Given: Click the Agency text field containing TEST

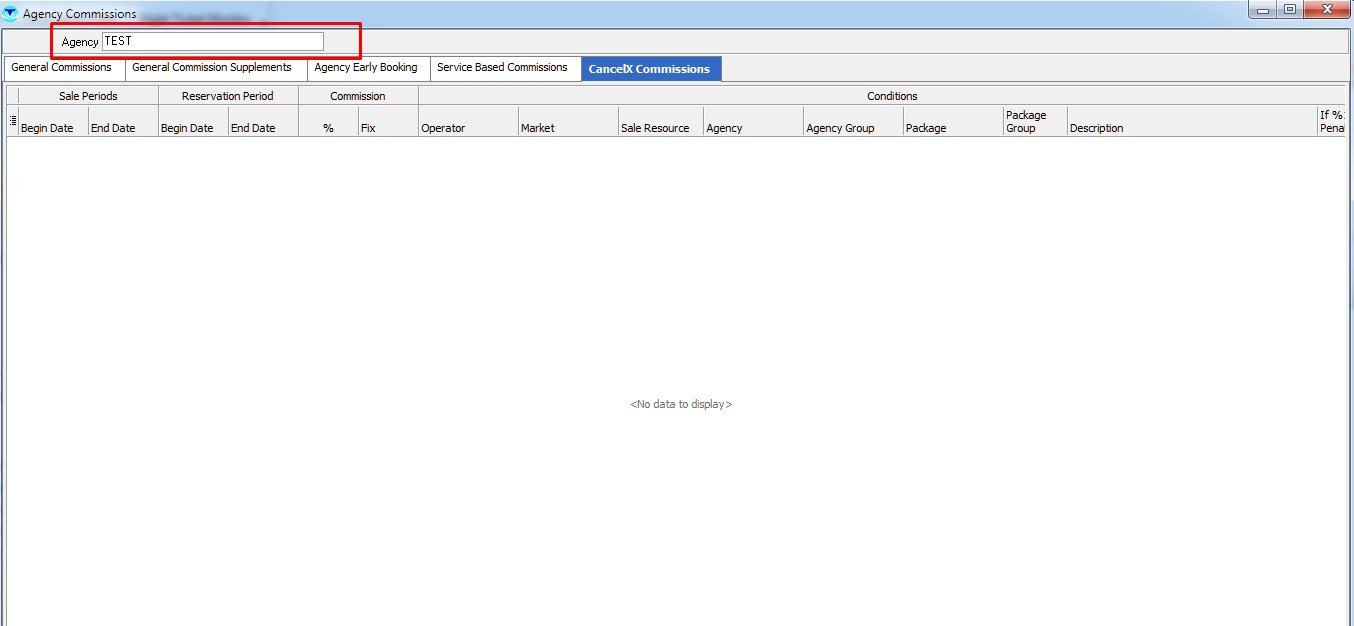Looking at the screenshot, I should click(212, 41).
